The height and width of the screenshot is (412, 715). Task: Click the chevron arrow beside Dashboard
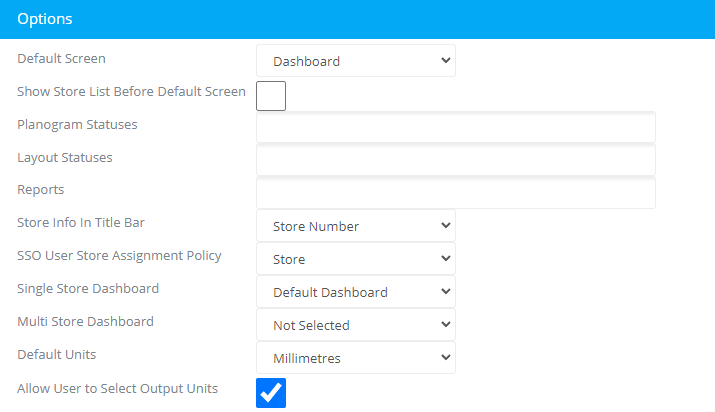(x=446, y=60)
